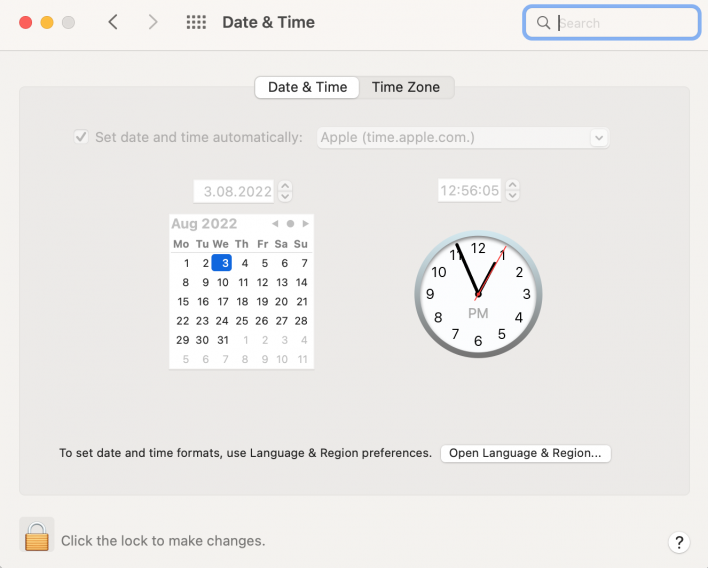The image size is (708, 568).
Task: Click the magnifier icon in search field
Action: click(x=543, y=23)
